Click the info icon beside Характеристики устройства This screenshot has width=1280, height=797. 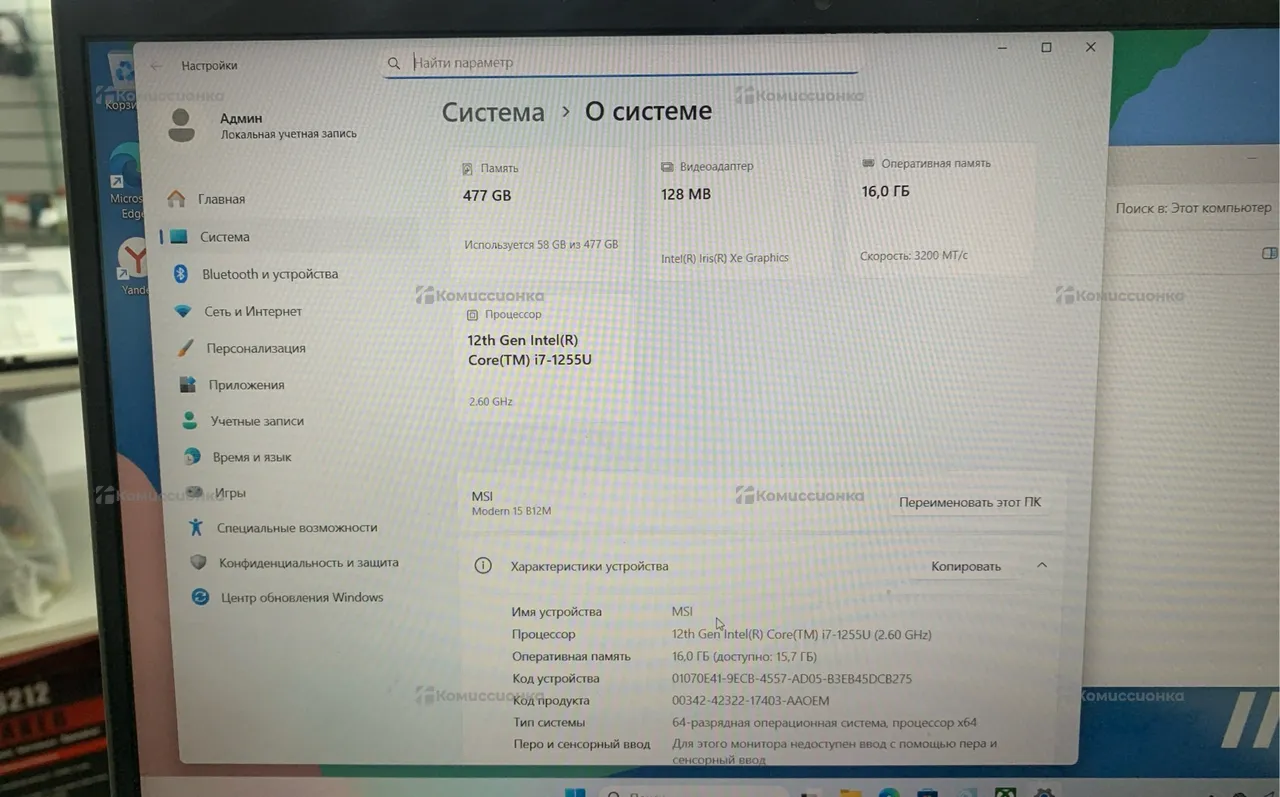(x=483, y=566)
